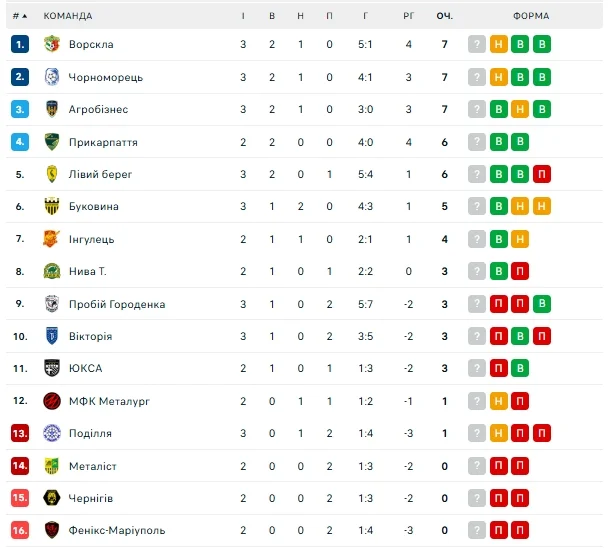Open the Пробій Городенка team page
The image size is (610, 552).
tap(117, 304)
